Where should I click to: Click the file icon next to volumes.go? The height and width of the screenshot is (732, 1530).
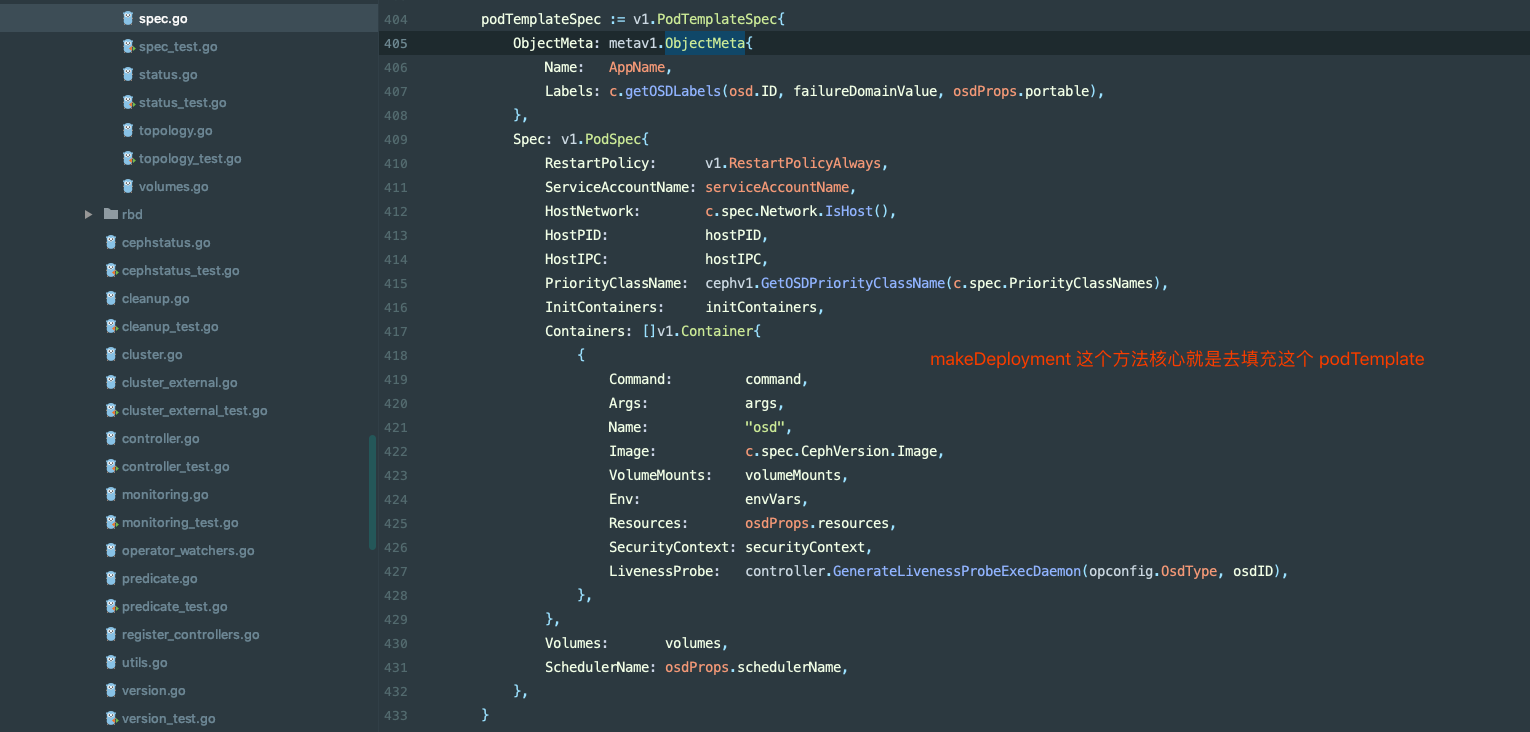128,187
